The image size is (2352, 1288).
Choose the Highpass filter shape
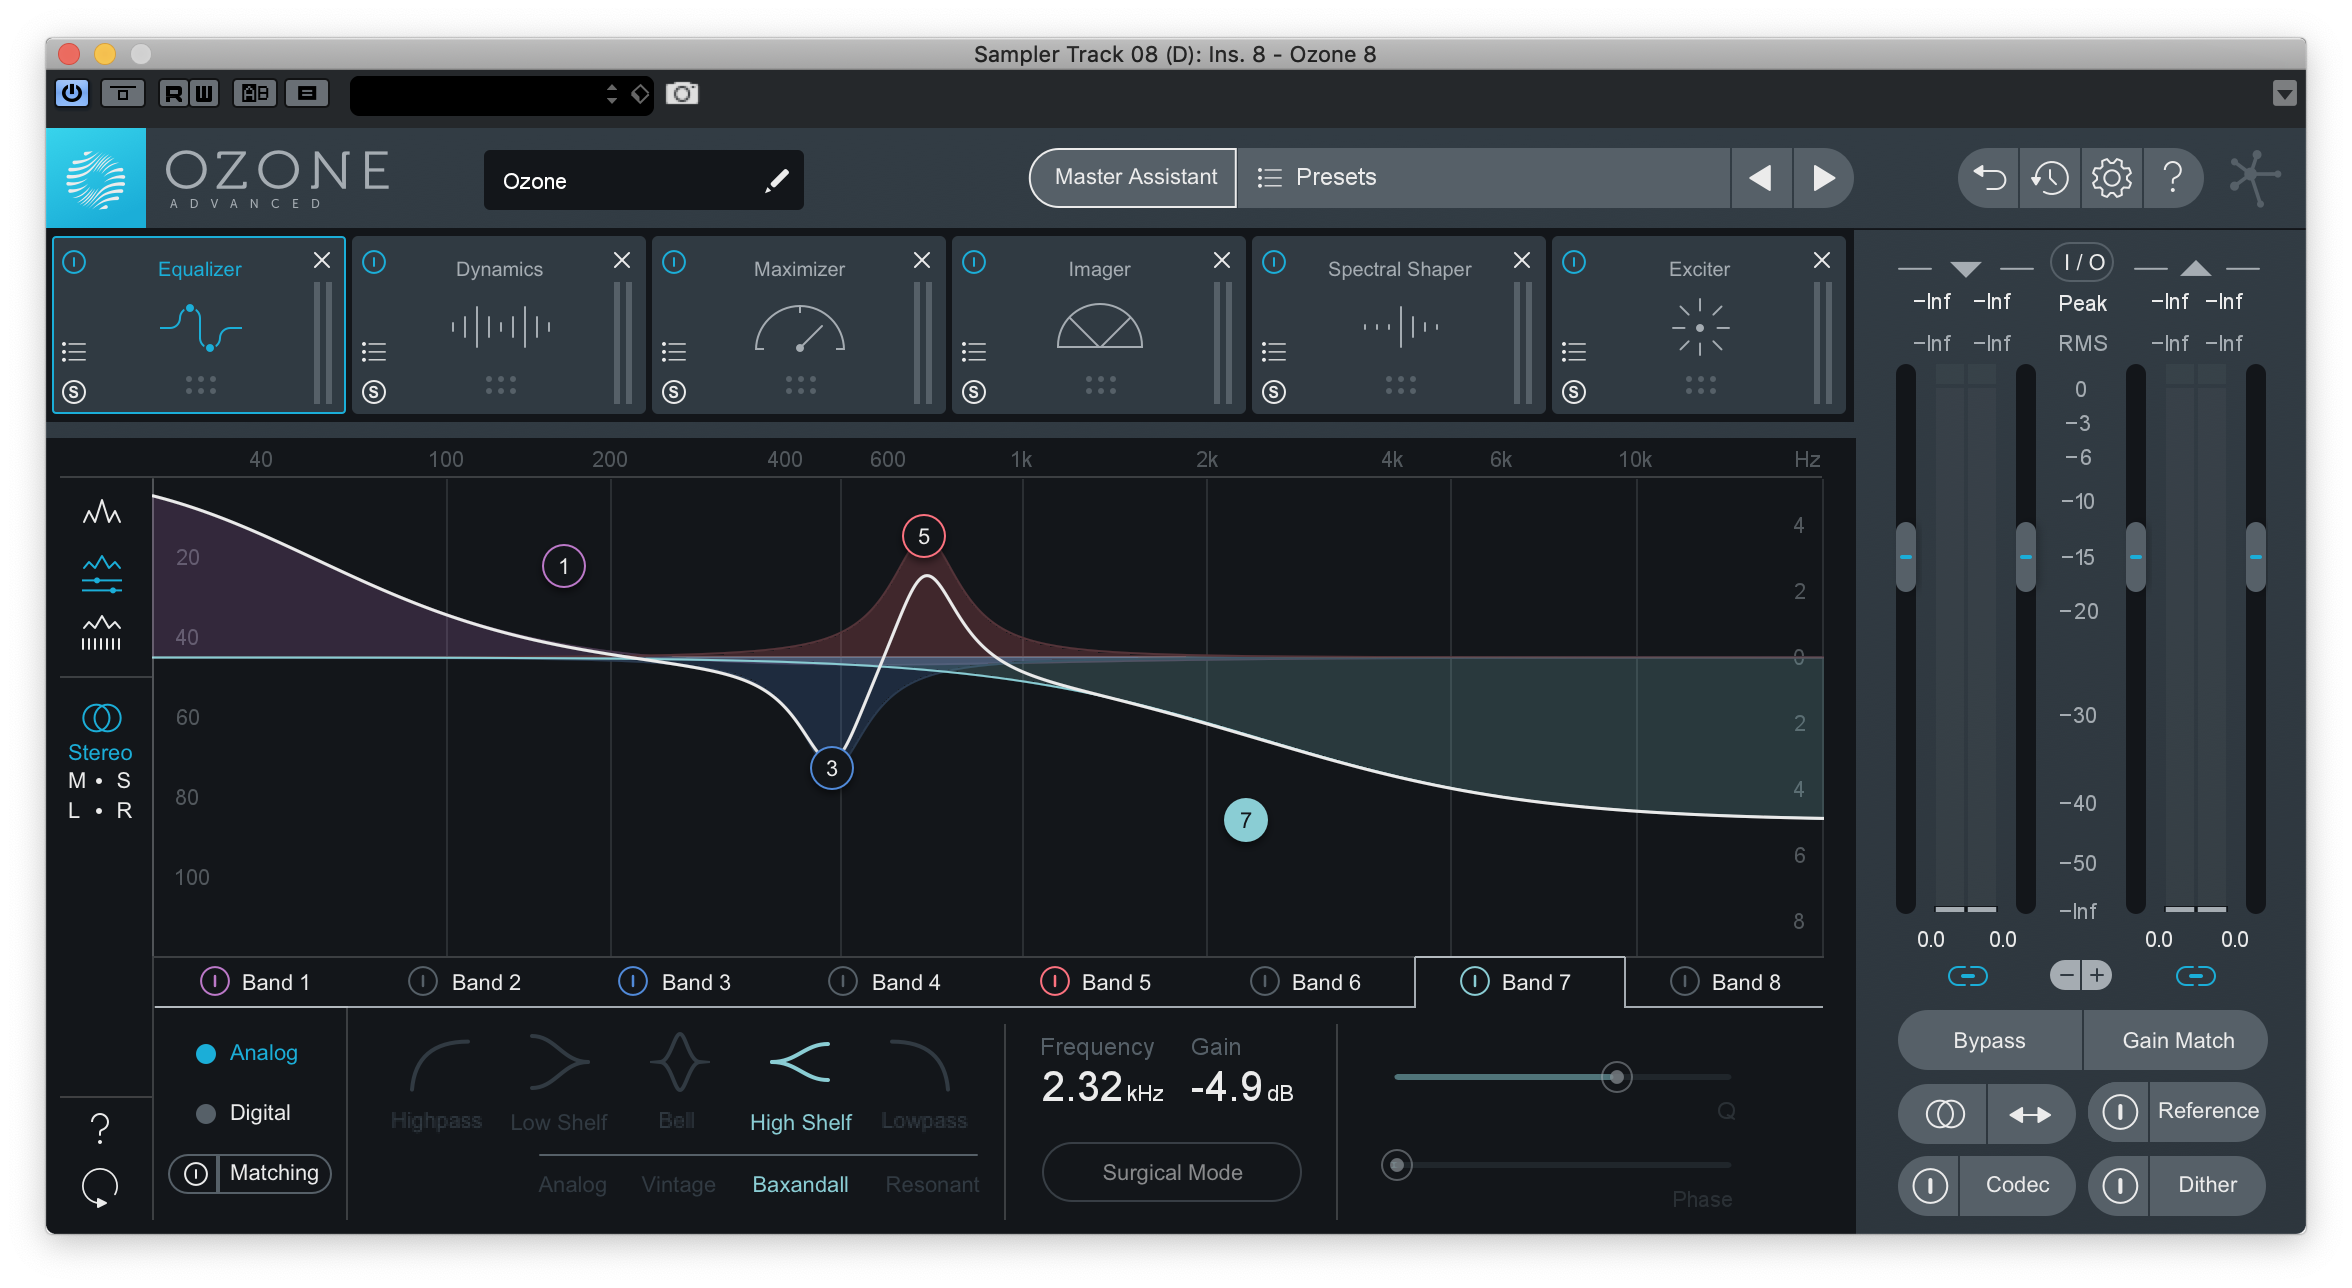tap(437, 1084)
